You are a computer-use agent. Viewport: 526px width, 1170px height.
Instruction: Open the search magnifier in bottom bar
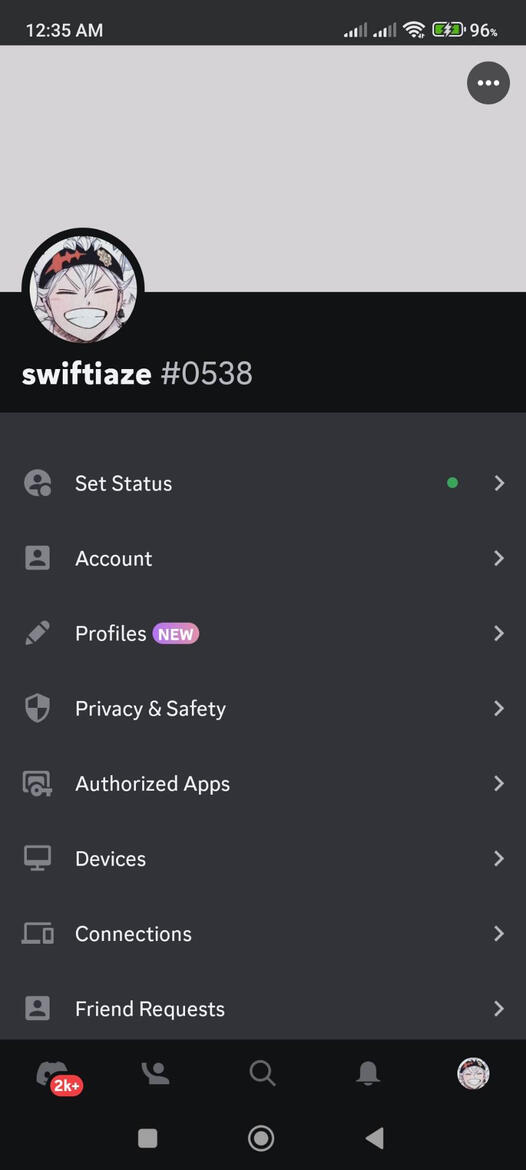262,1074
